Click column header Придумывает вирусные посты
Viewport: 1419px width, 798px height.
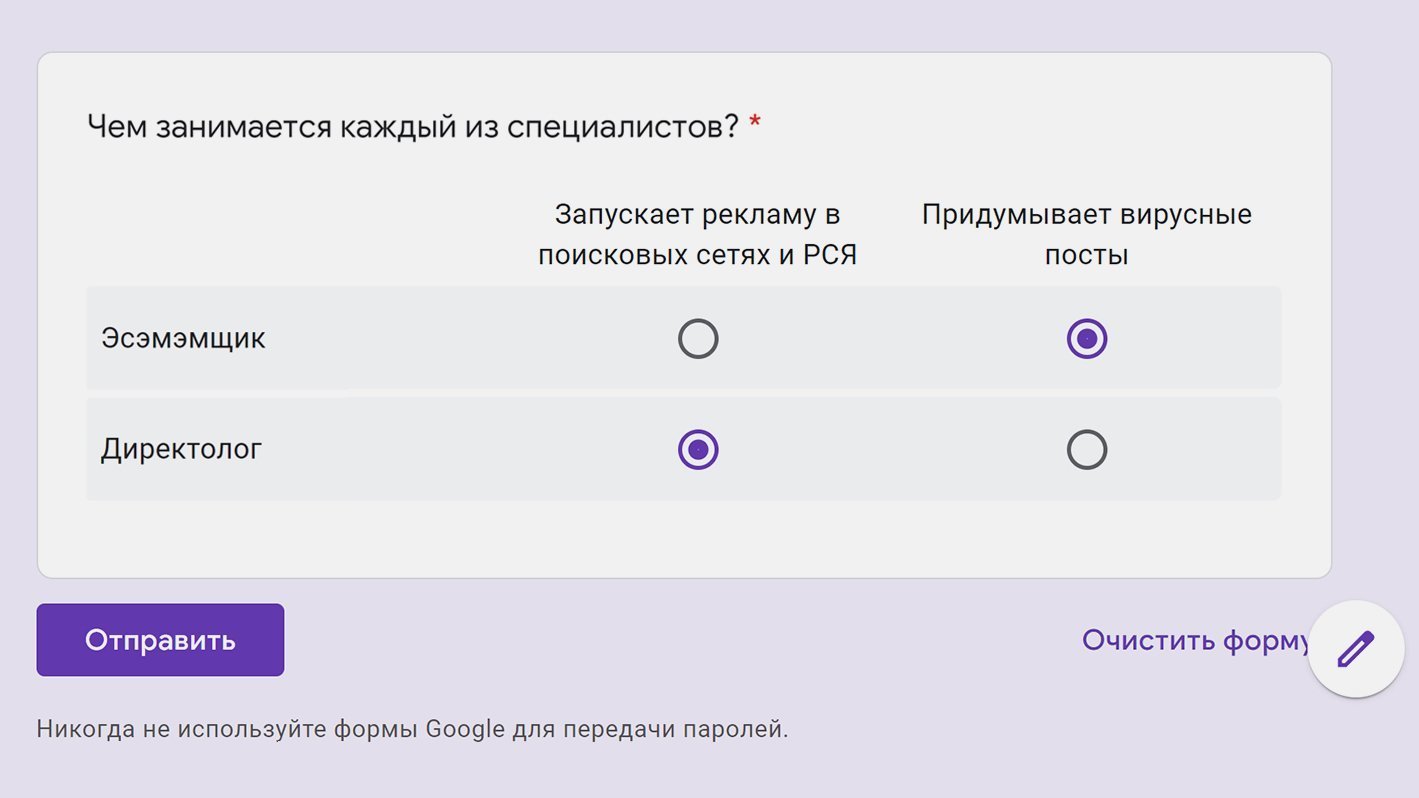click(x=1087, y=235)
